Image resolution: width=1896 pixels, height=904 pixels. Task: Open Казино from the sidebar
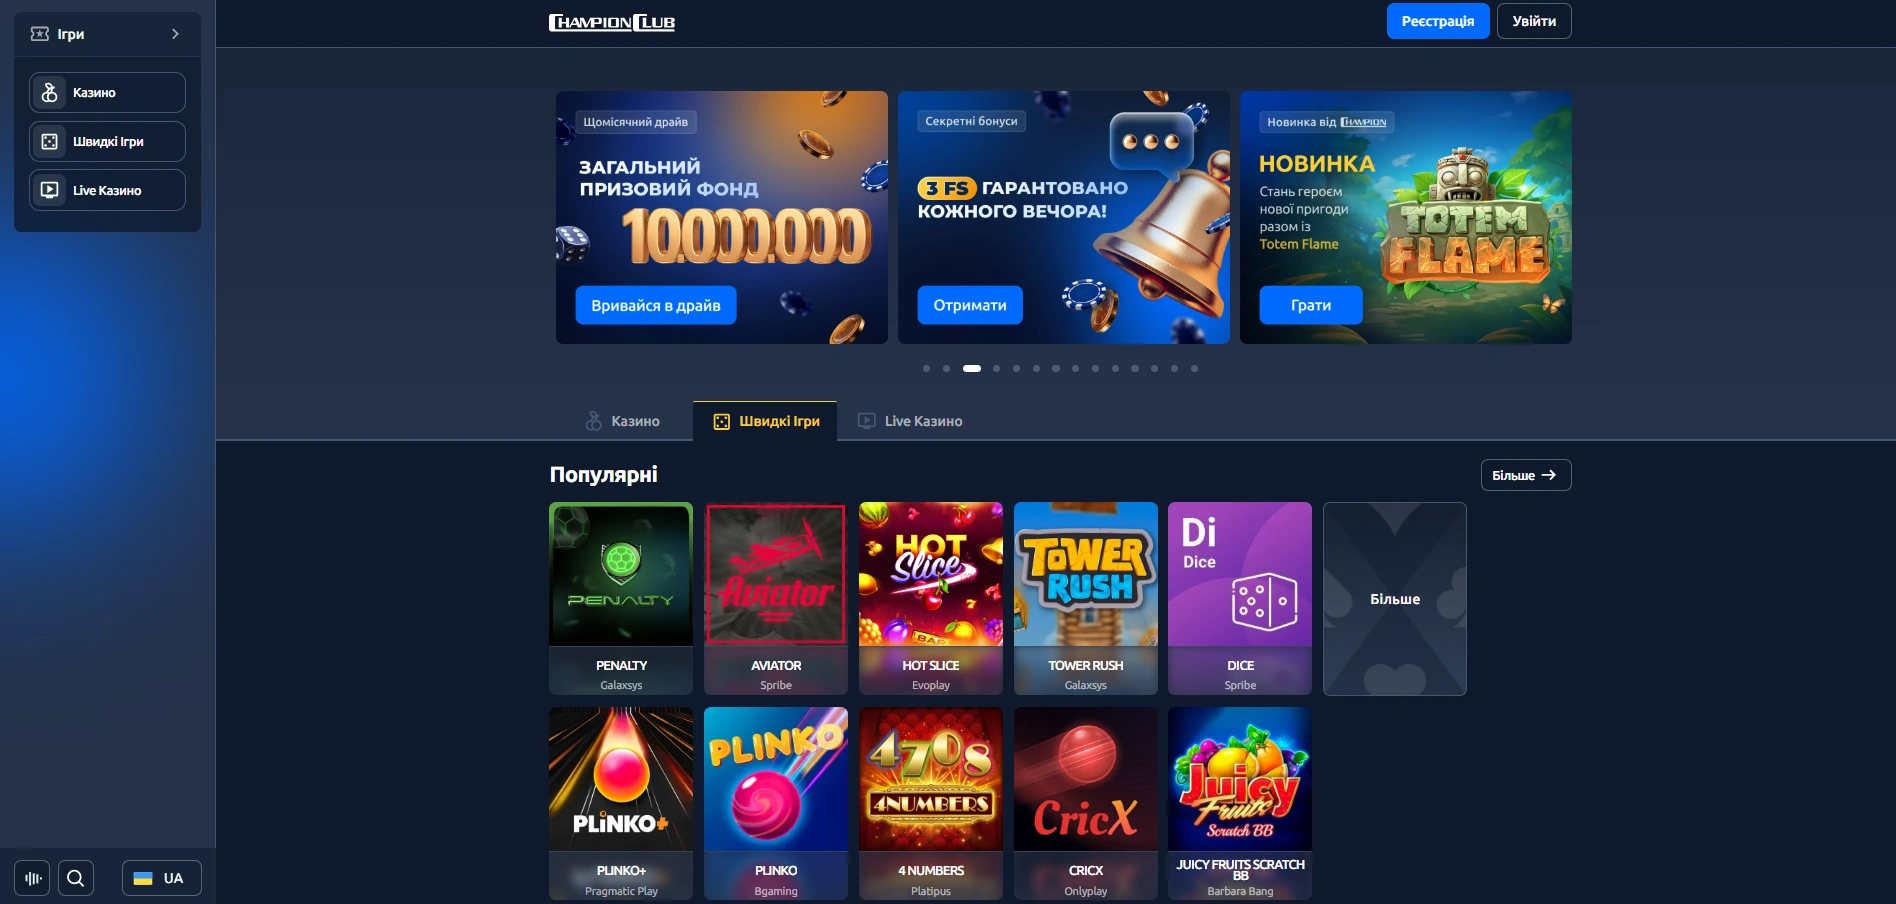(x=107, y=92)
